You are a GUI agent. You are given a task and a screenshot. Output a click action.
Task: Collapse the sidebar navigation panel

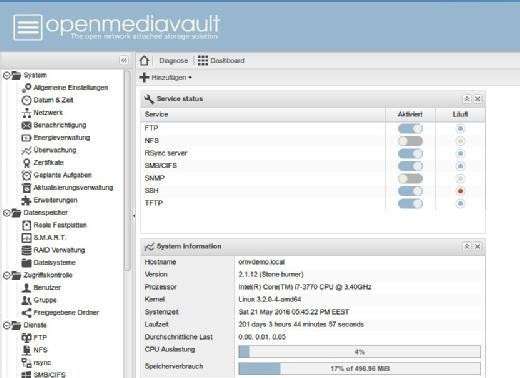click(x=124, y=60)
